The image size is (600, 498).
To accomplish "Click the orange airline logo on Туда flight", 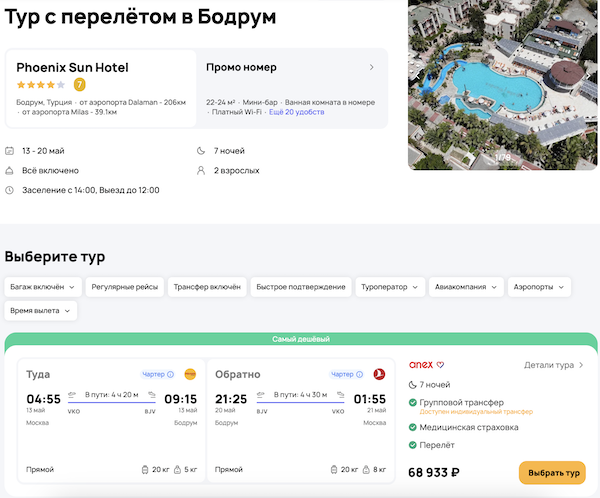I will tap(189, 375).
